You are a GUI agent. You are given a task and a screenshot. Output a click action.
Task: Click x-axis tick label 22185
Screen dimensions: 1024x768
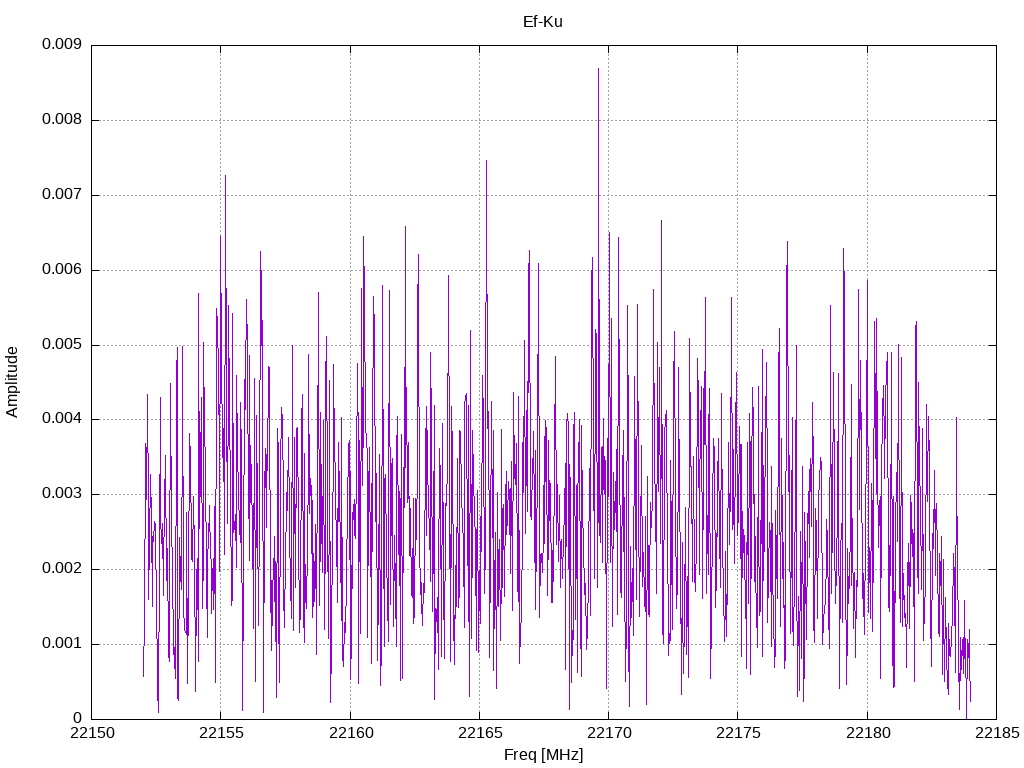[x=997, y=733]
